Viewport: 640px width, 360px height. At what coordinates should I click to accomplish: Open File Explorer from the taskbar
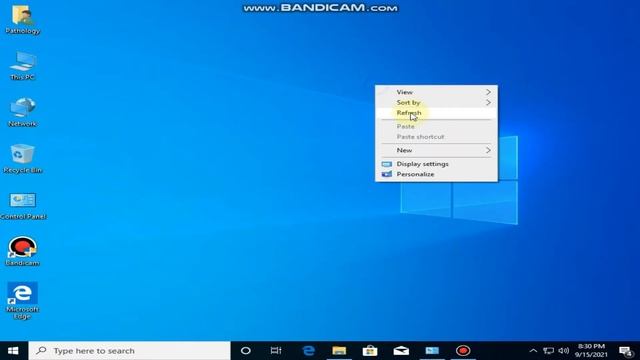339,351
